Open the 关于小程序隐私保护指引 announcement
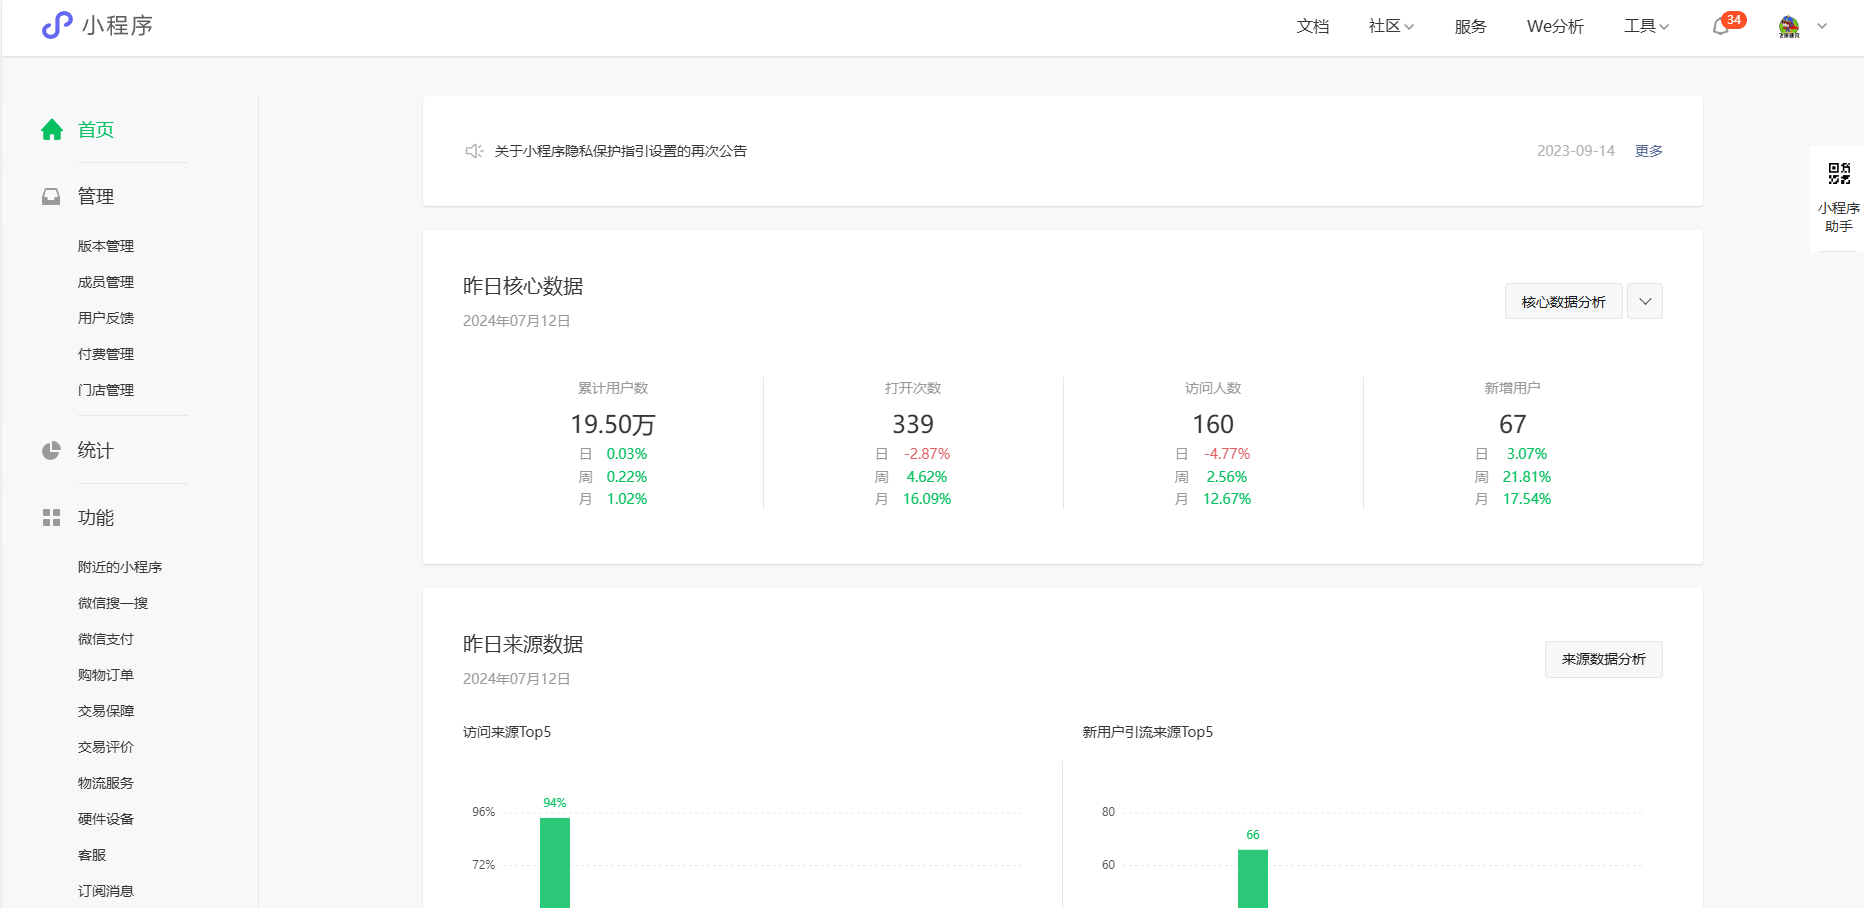 621,151
